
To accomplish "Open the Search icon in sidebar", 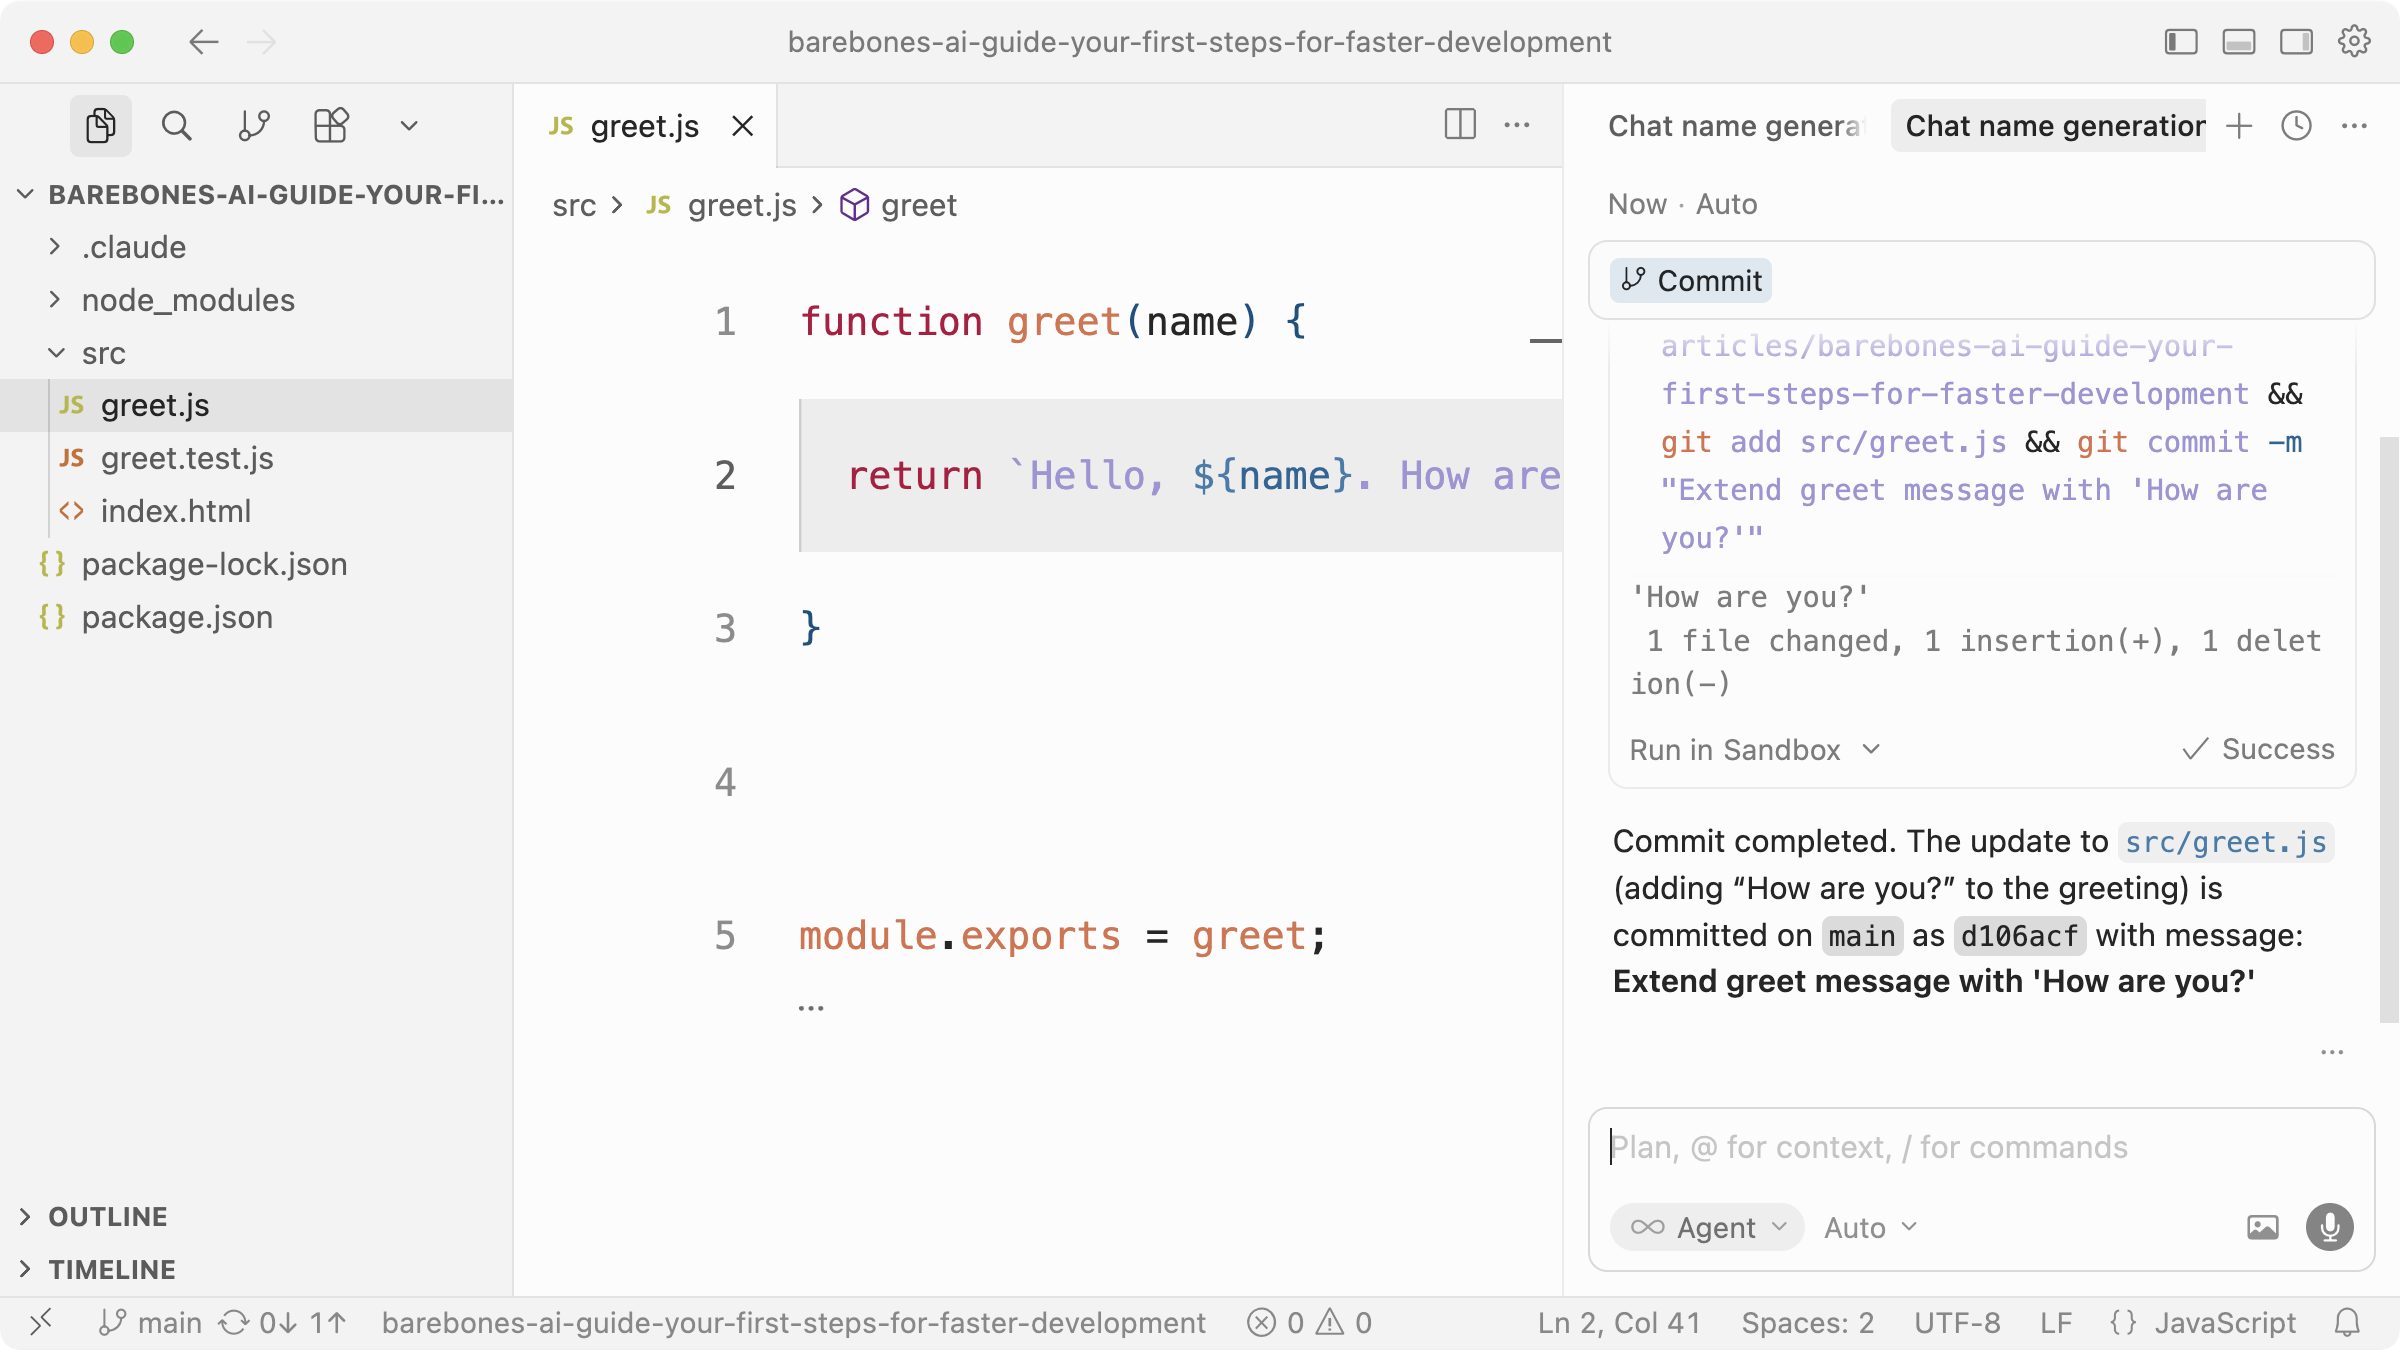I will 177,126.
